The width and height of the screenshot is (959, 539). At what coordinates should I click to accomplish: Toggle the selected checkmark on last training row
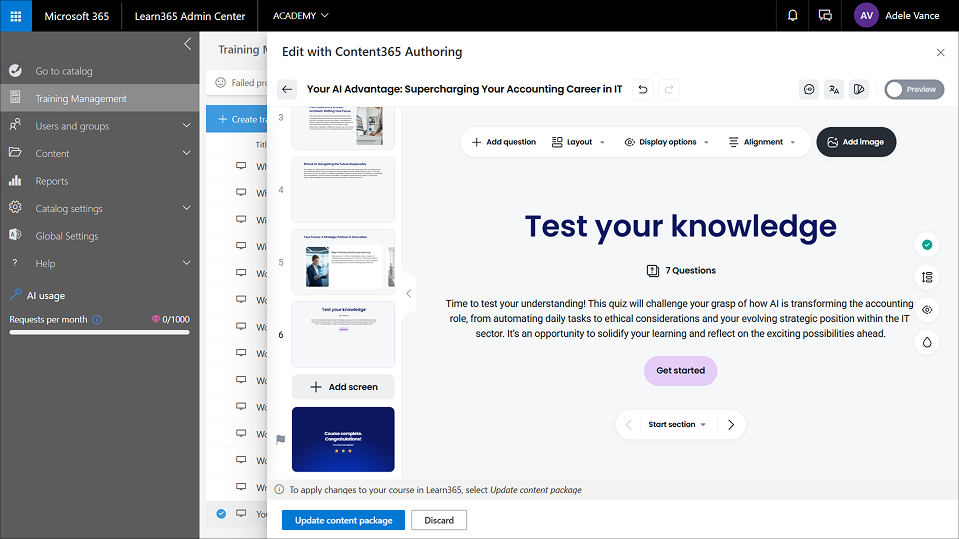(221, 514)
